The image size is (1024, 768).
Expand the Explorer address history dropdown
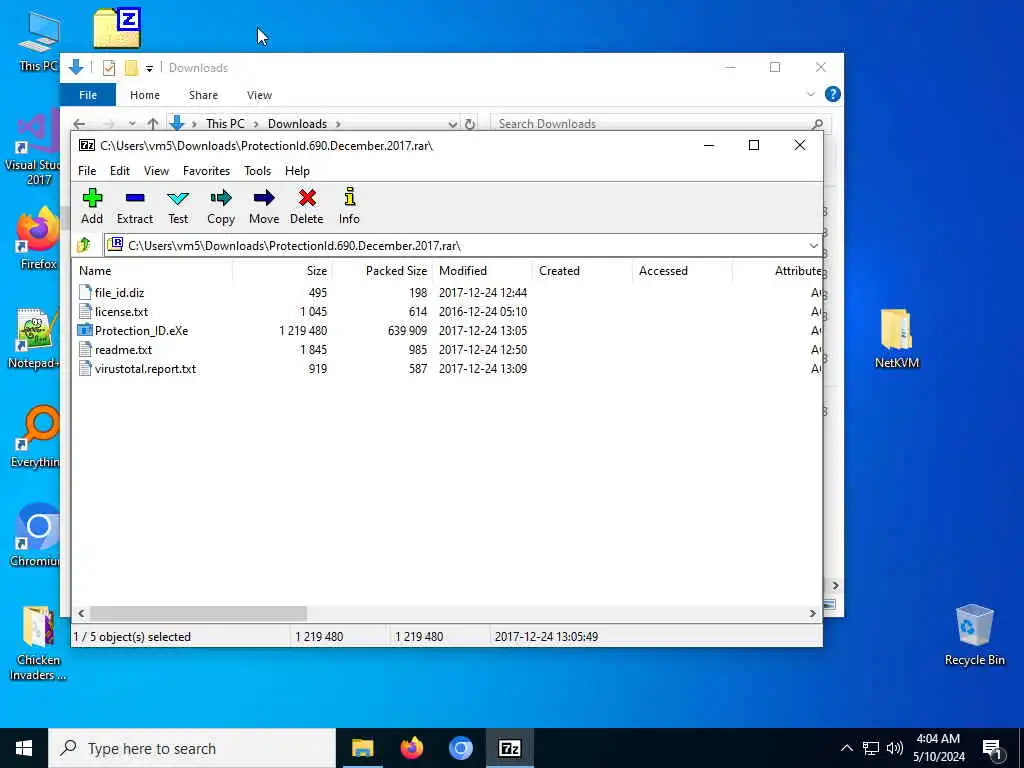(453, 123)
